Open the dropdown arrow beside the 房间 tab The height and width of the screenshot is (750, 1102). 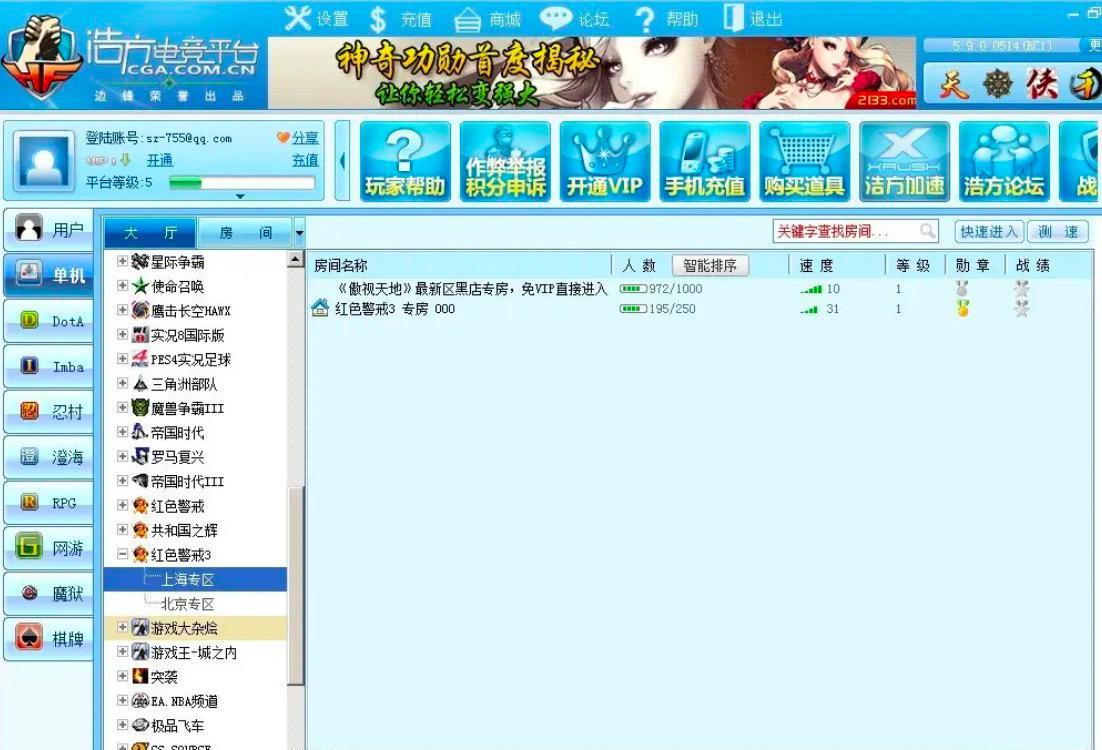click(x=299, y=233)
